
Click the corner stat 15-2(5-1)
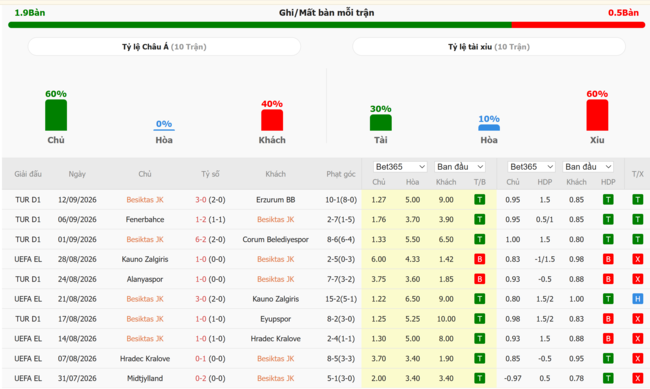pos(341,299)
